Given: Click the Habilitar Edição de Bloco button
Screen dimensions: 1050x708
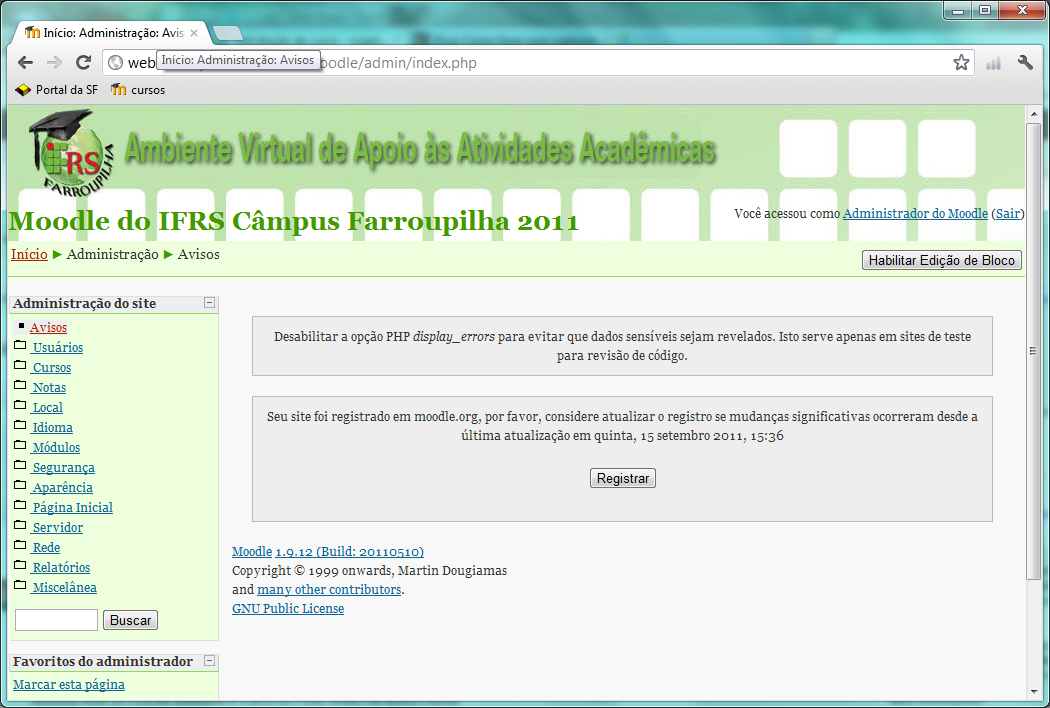Looking at the screenshot, I should point(941,261).
